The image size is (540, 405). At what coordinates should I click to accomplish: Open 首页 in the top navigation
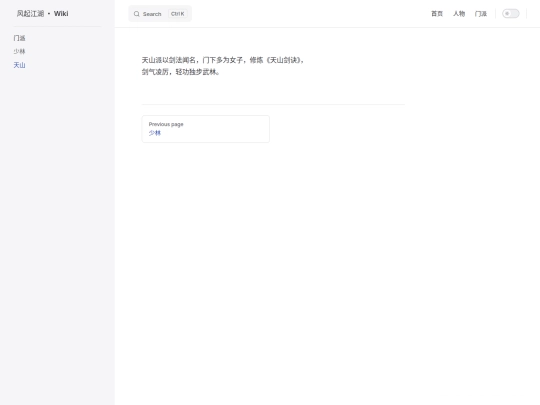coord(437,14)
